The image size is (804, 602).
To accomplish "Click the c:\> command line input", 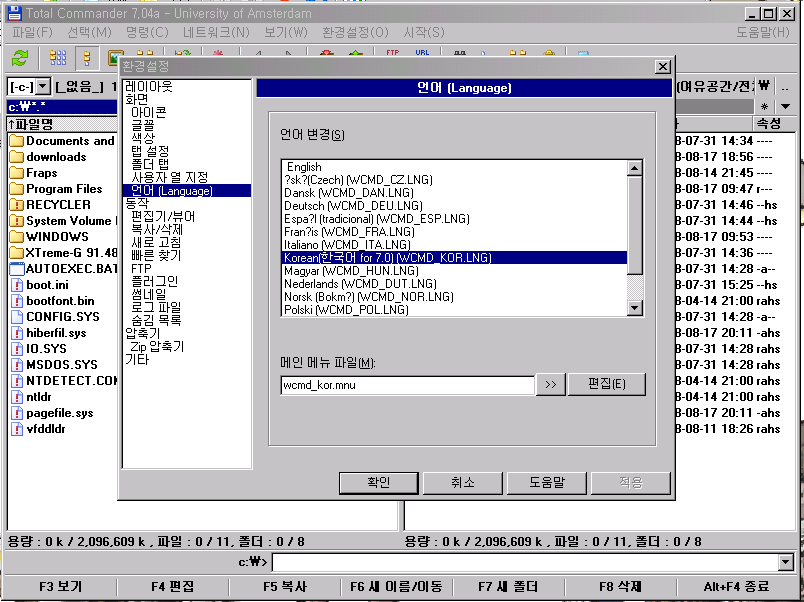I will [x=526, y=562].
